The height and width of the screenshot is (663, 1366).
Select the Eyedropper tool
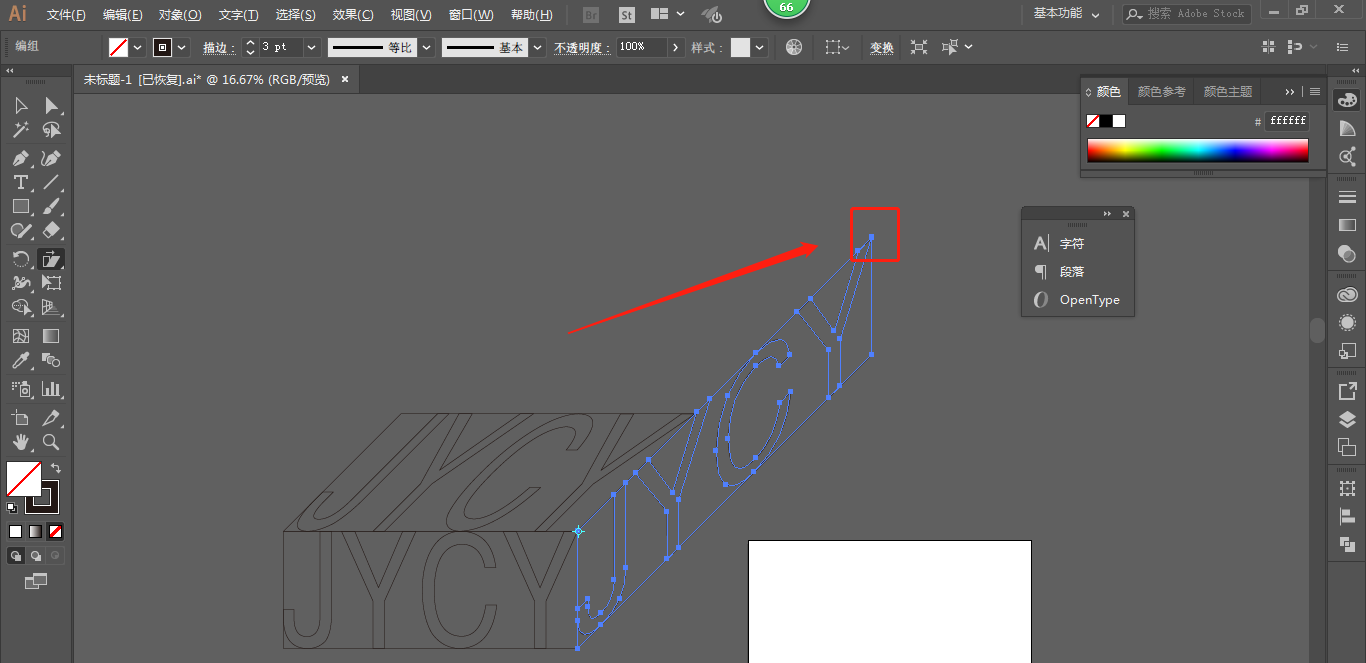(x=20, y=361)
